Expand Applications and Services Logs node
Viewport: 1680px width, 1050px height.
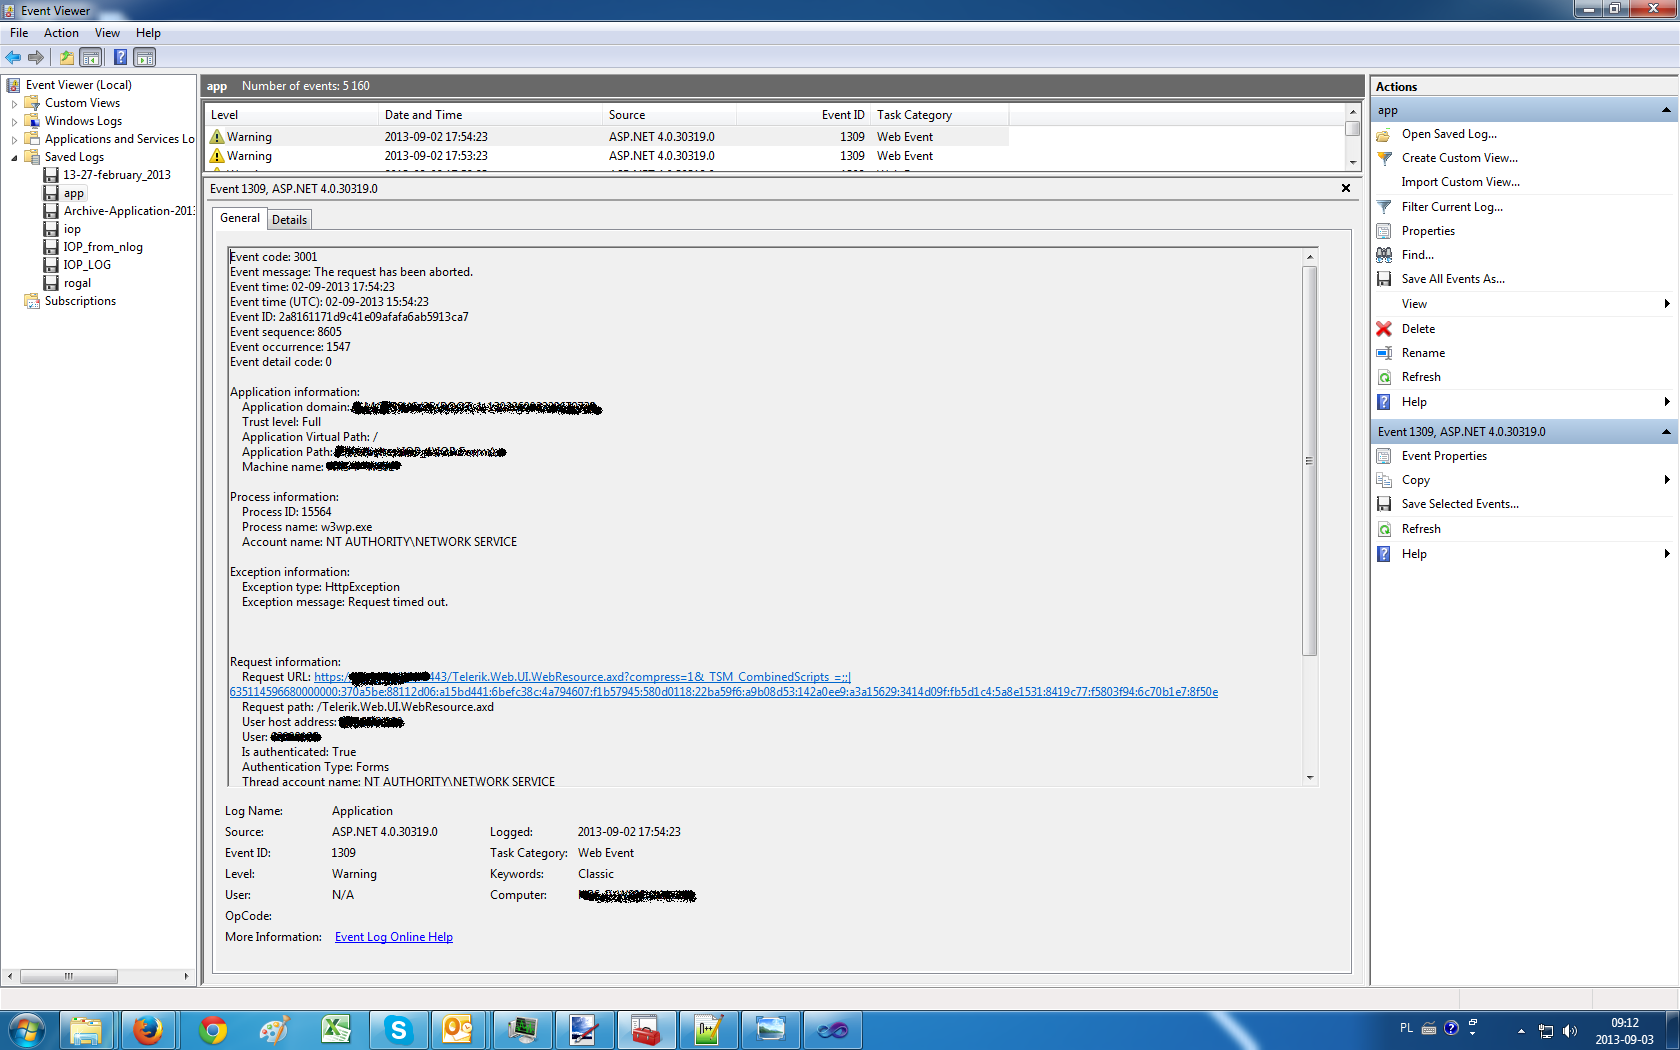[x=14, y=139]
